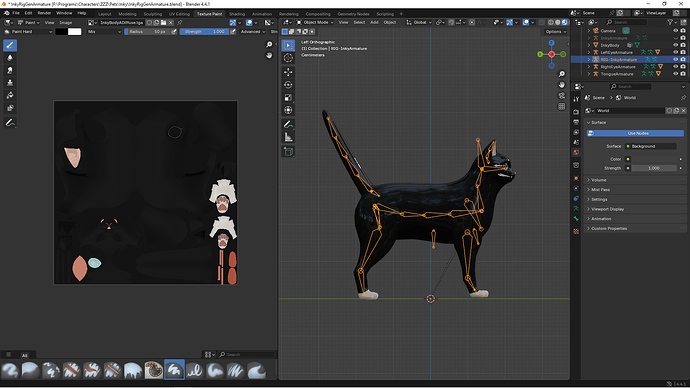690x388 pixels.
Task: Click the Use Nodes button
Action: [x=635, y=133]
